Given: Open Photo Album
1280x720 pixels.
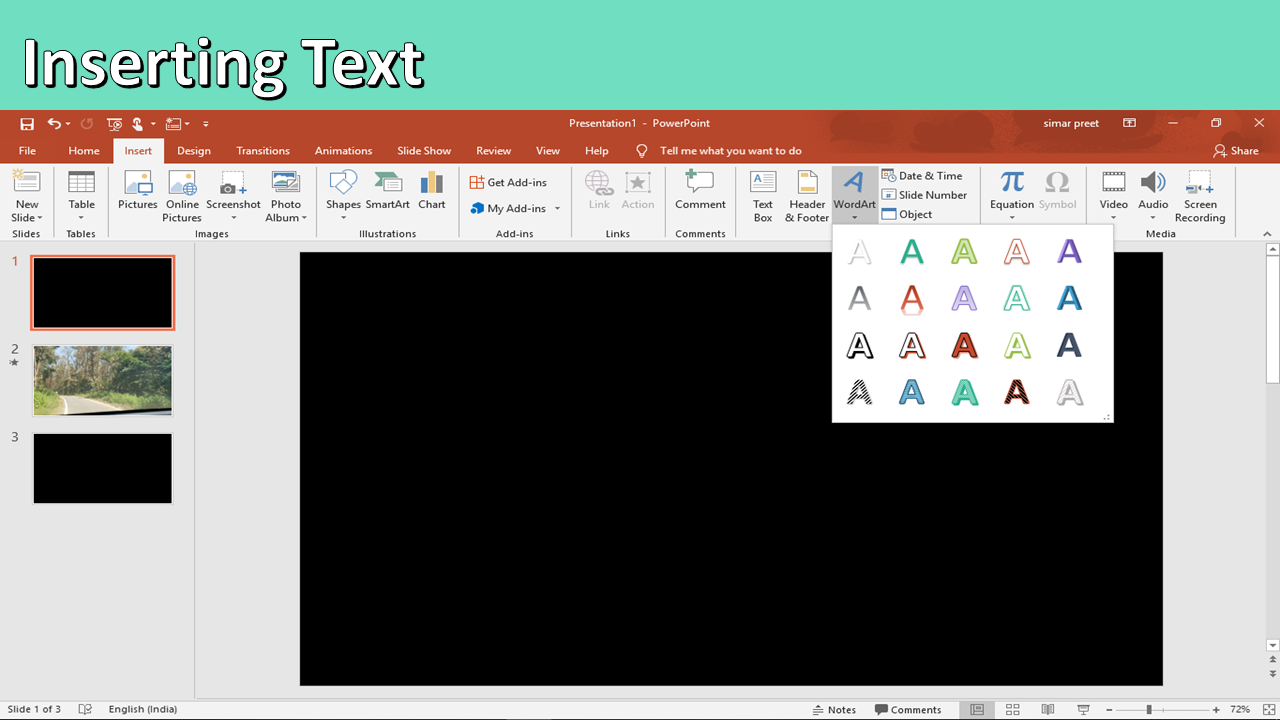Looking at the screenshot, I should tap(286, 196).
